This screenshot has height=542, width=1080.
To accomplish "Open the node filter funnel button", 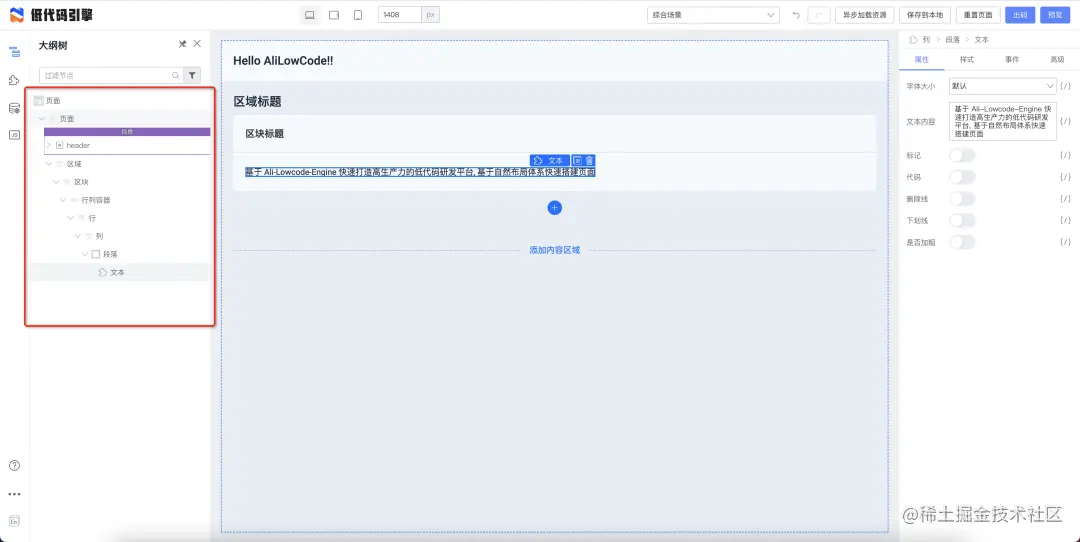I will tap(192, 76).
